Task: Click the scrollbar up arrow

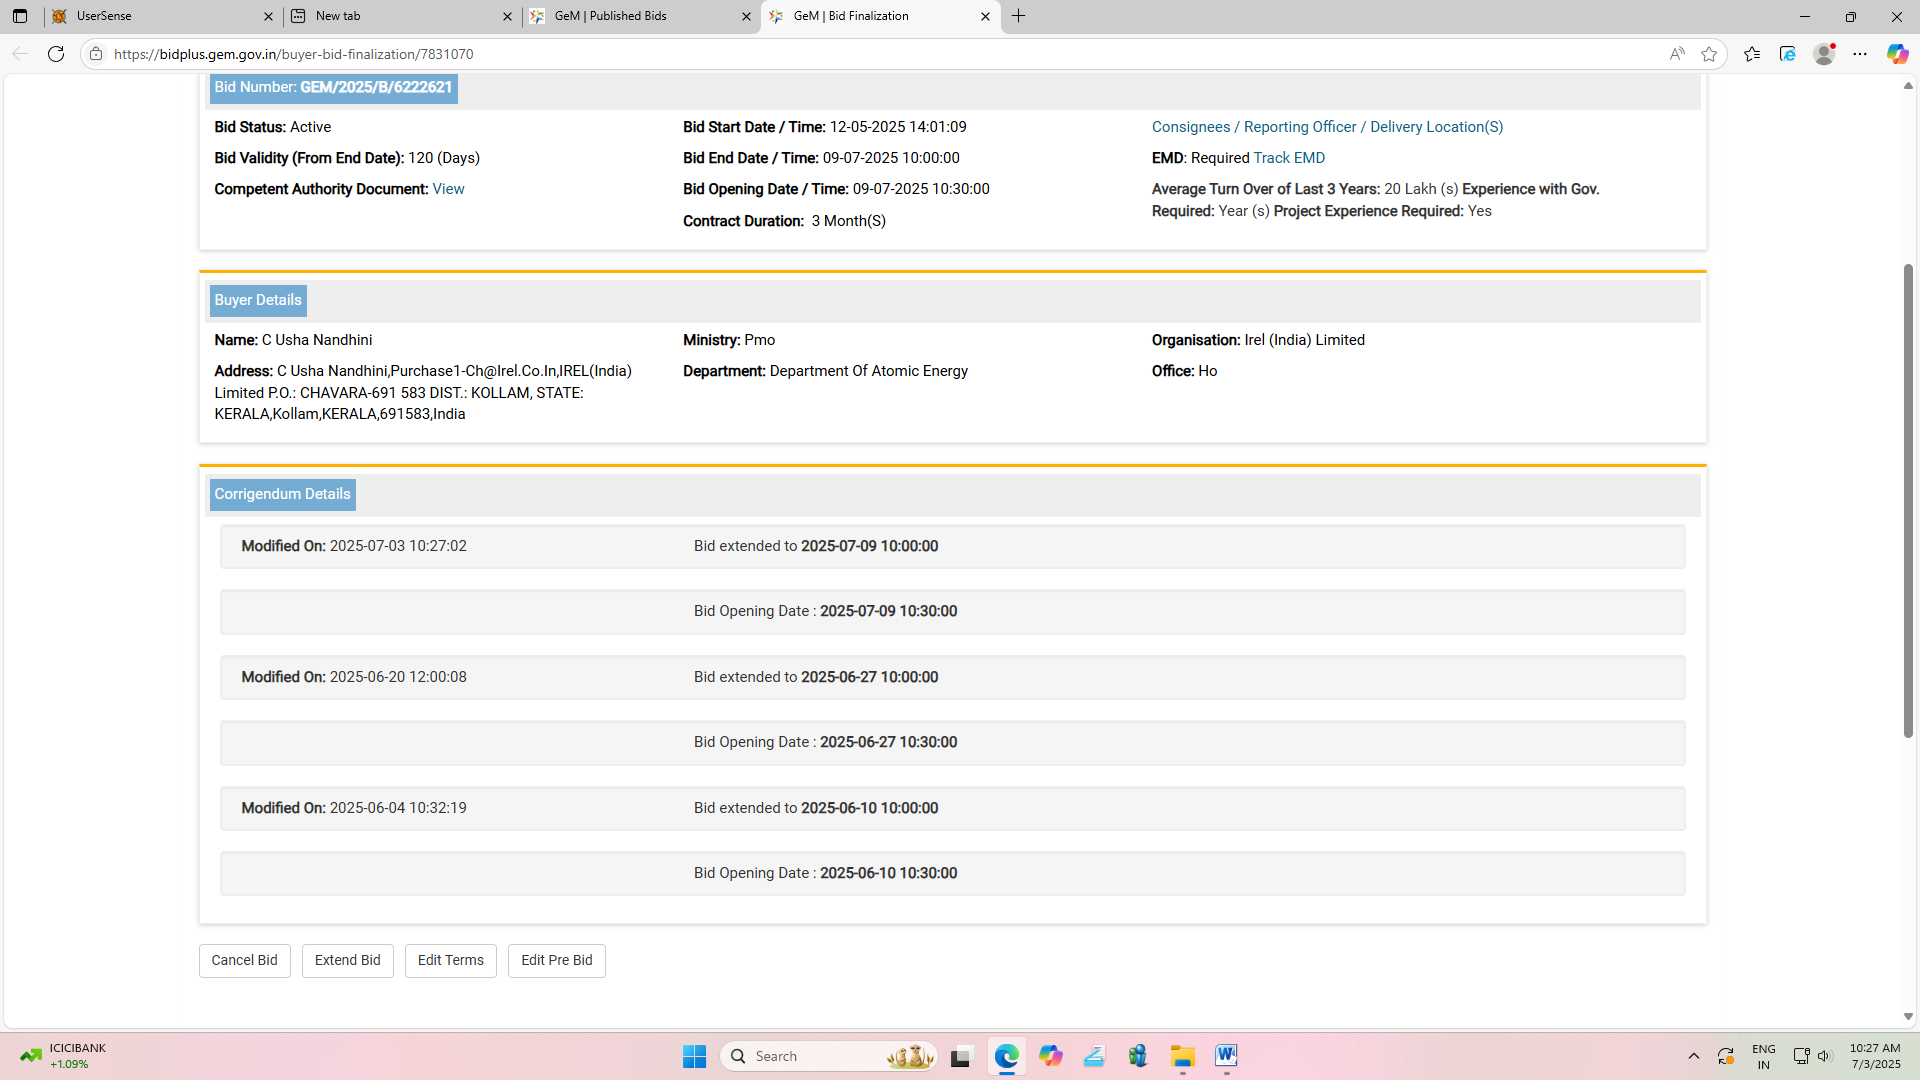Action: (x=1908, y=86)
